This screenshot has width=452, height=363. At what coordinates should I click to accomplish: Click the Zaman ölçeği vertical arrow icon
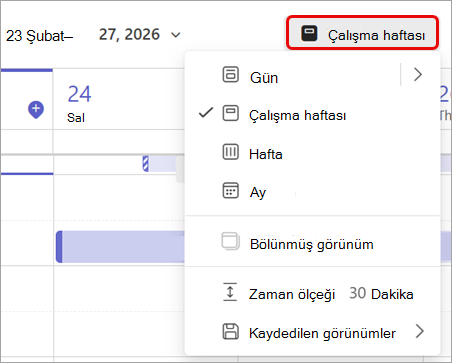230,292
